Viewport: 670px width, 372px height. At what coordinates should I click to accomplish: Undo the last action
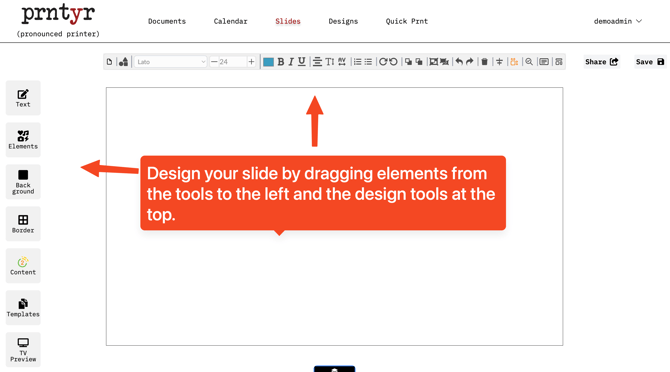pos(459,62)
